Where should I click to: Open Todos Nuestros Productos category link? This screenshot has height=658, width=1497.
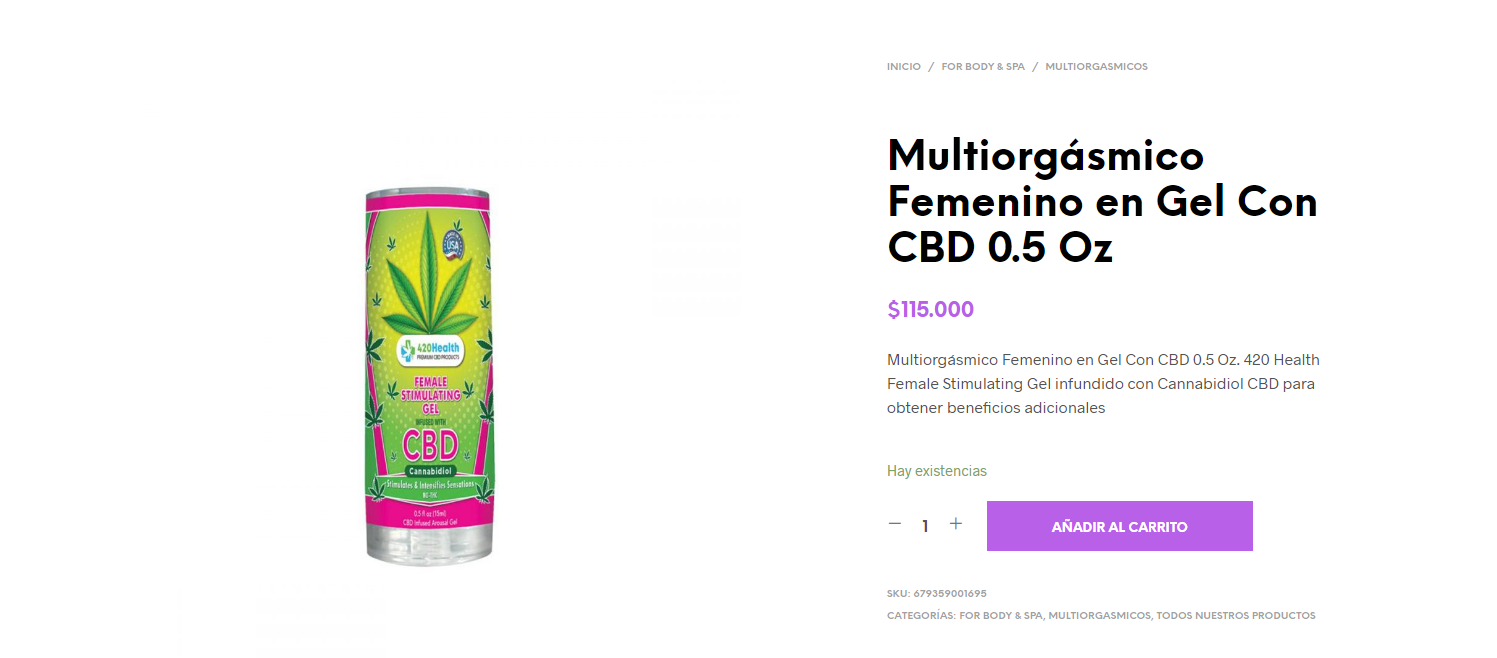click(1236, 616)
